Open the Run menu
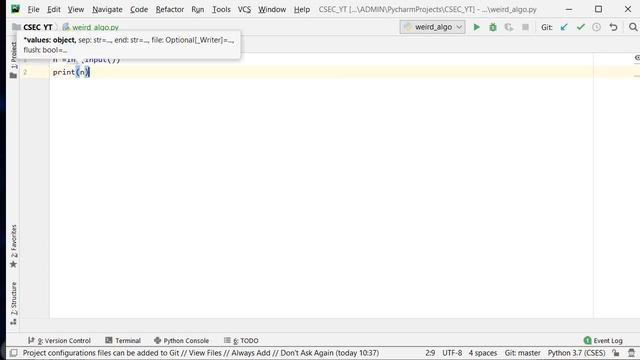Viewport: 640px width, 360px height. point(198,9)
